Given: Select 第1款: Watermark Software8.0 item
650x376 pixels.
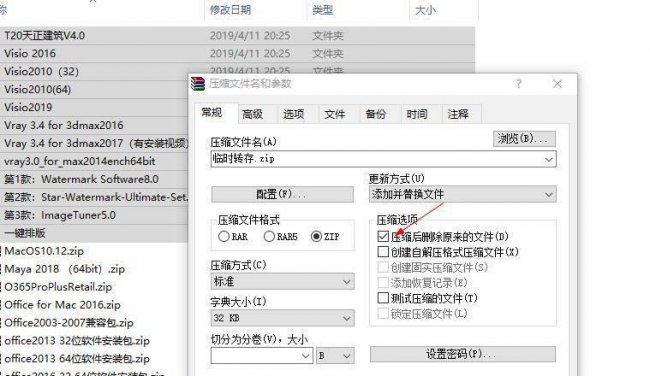Looking at the screenshot, I should tap(81, 179).
